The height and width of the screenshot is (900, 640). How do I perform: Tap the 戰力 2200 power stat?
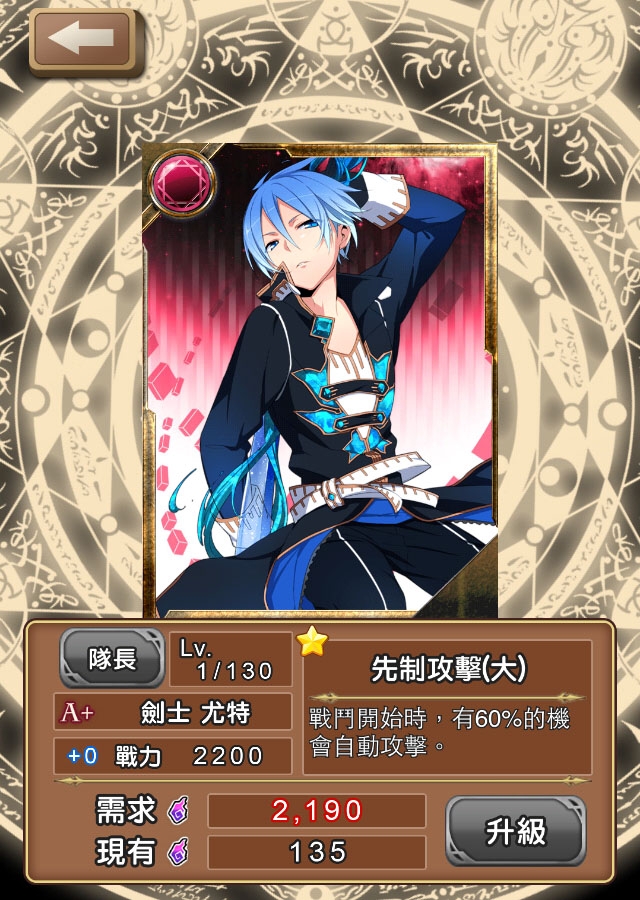point(189,756)
